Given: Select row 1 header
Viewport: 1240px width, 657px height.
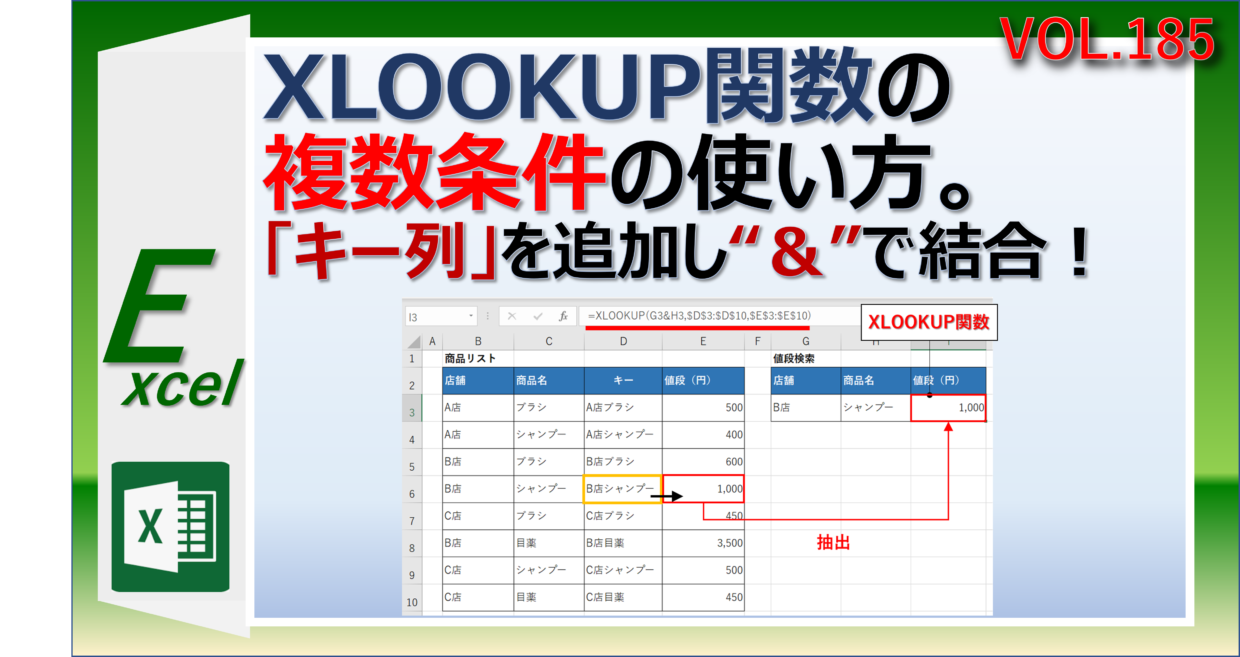Looking at the screenshot, I should [x=413, y=358].
